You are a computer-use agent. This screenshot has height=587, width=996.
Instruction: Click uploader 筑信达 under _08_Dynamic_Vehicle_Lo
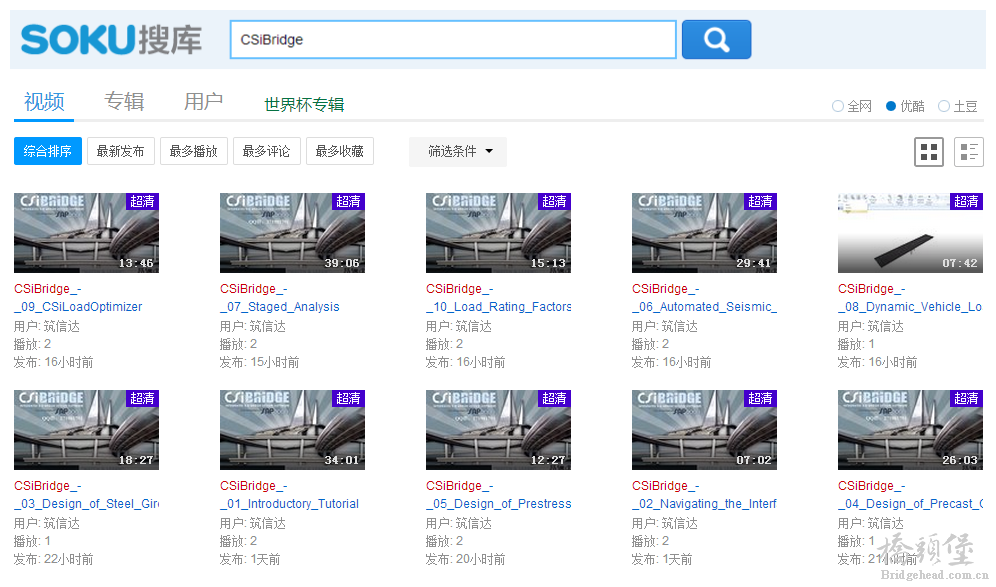[885, 327]
